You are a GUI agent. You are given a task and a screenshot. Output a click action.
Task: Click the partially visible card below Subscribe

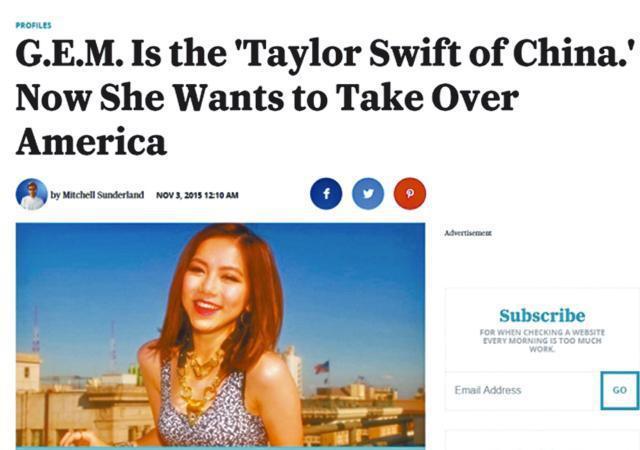click(542, 440)
